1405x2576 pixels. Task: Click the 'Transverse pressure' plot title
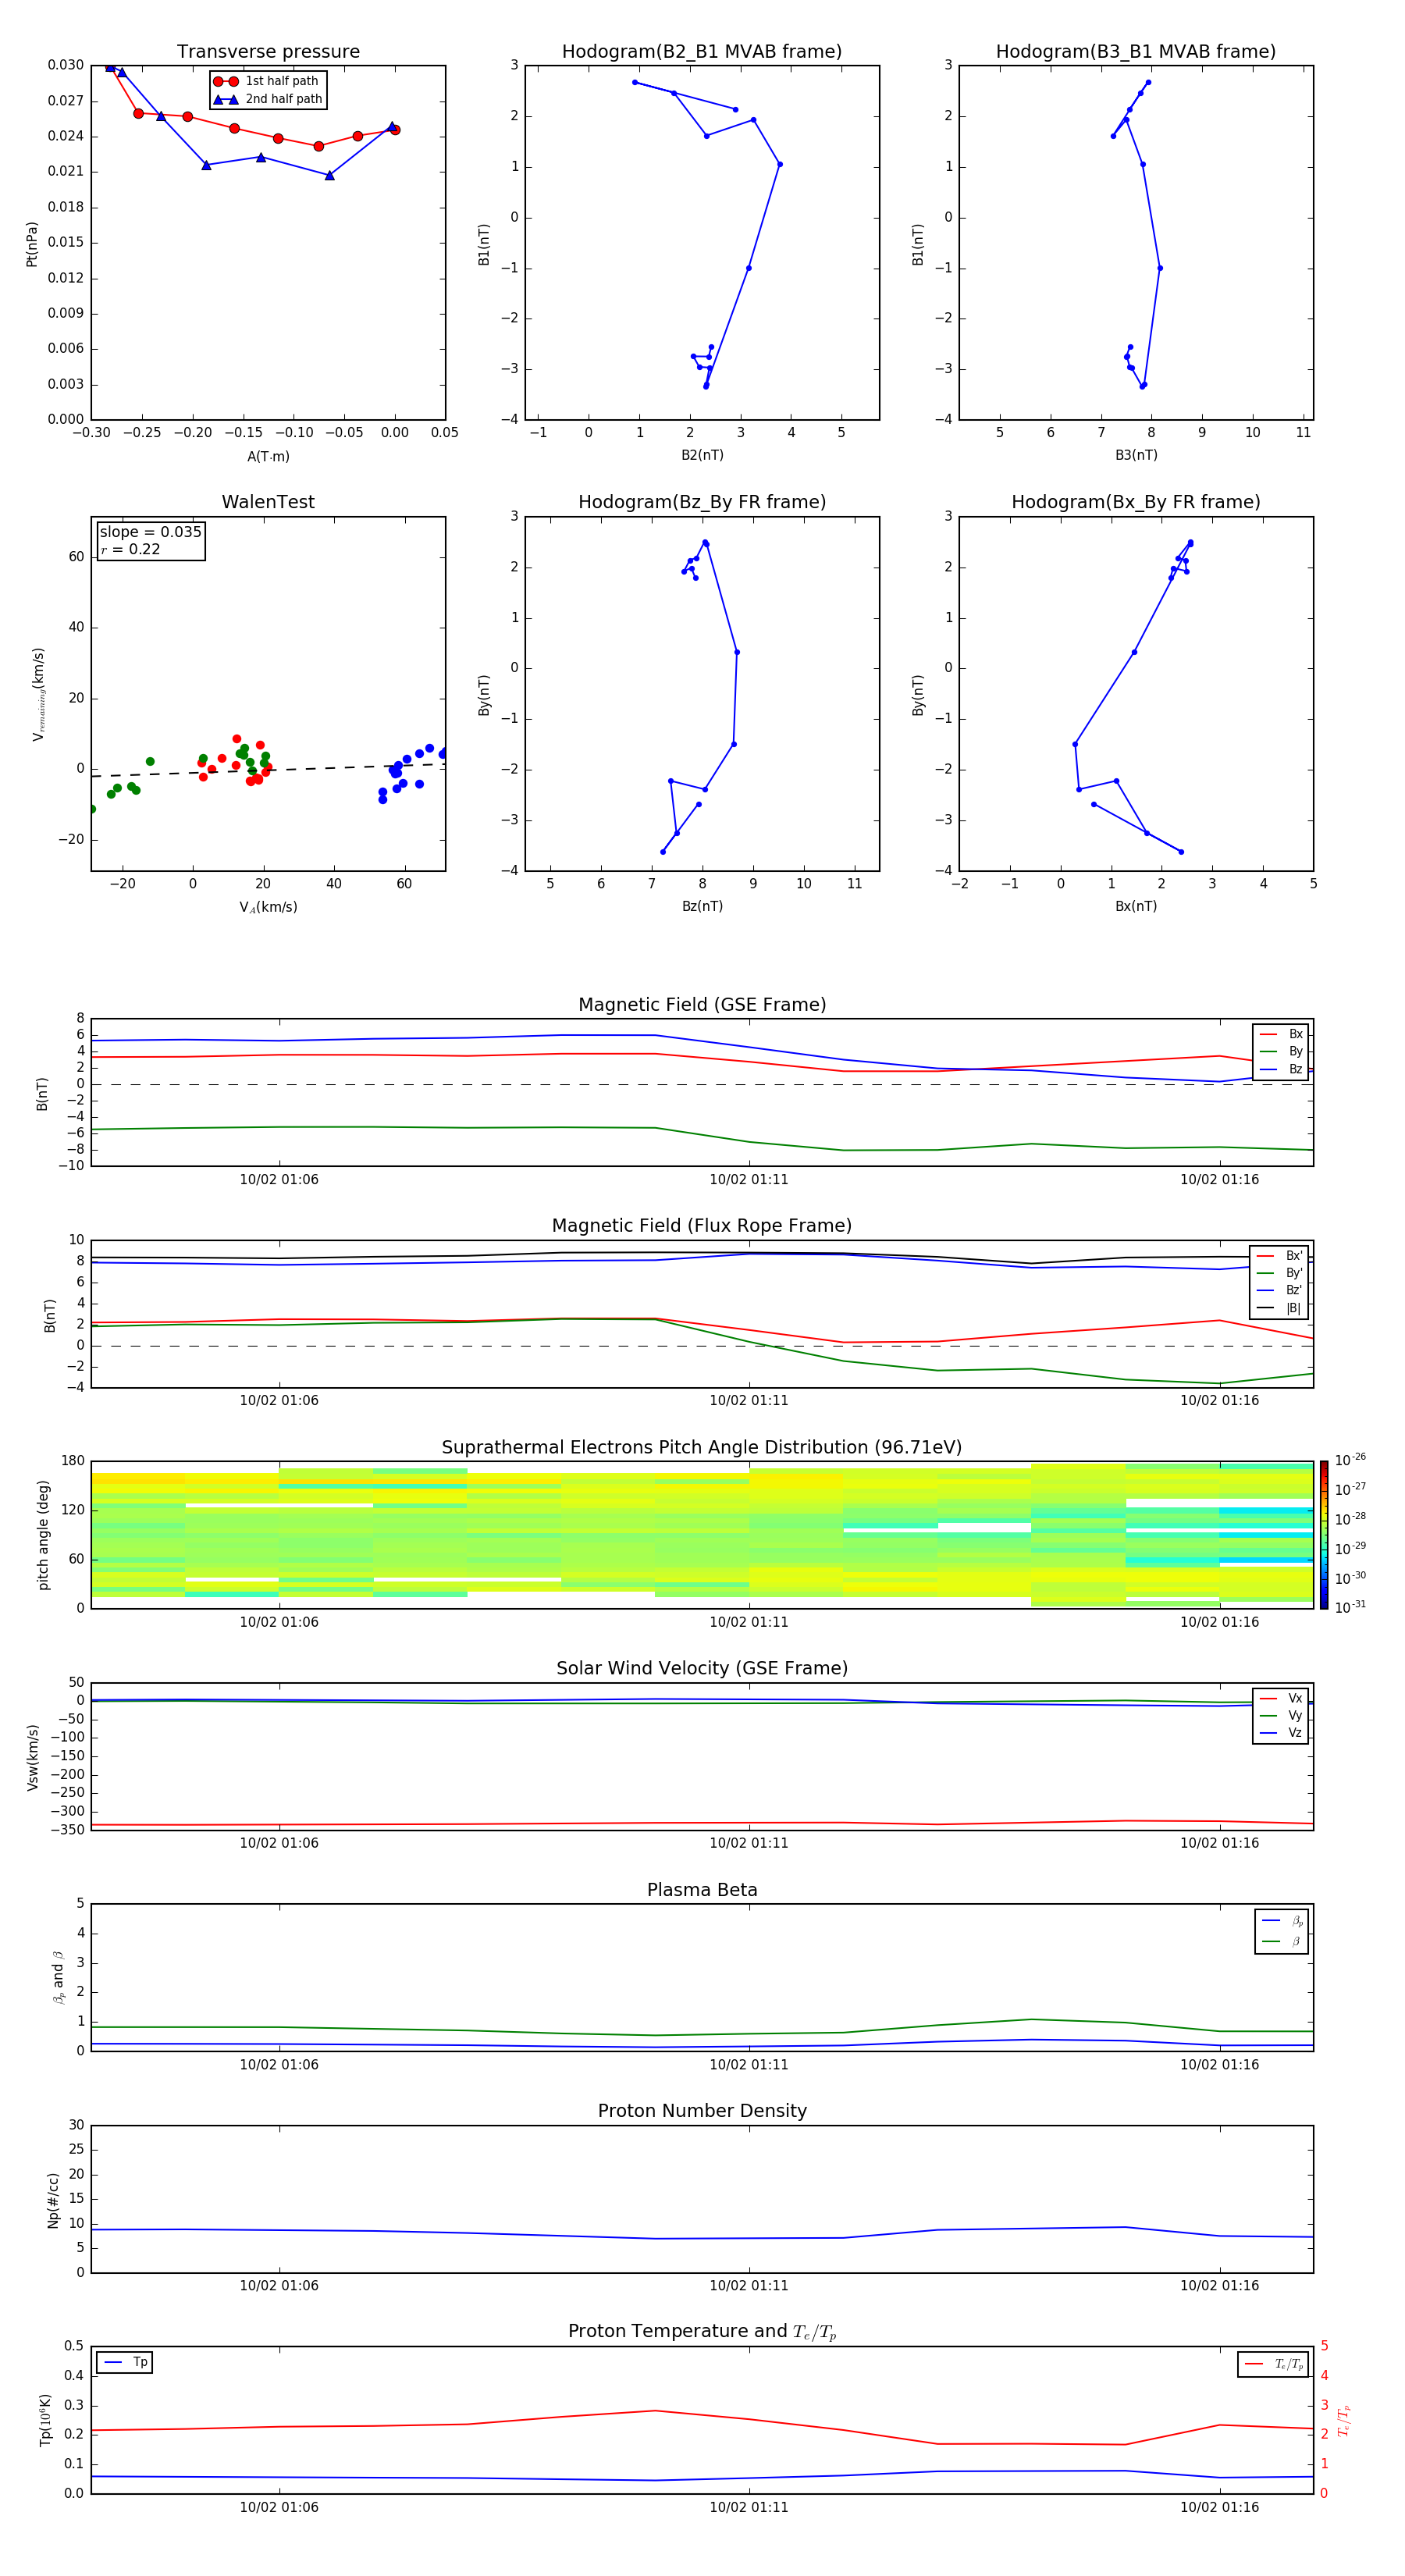click(268, 51)
